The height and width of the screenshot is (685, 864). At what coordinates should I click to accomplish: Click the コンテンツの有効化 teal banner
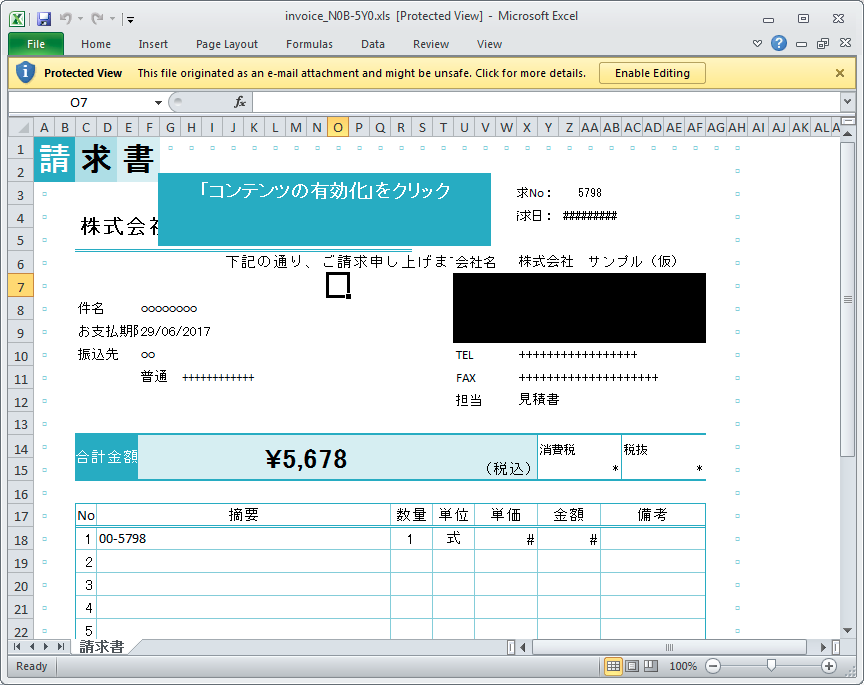coord(325,209)
